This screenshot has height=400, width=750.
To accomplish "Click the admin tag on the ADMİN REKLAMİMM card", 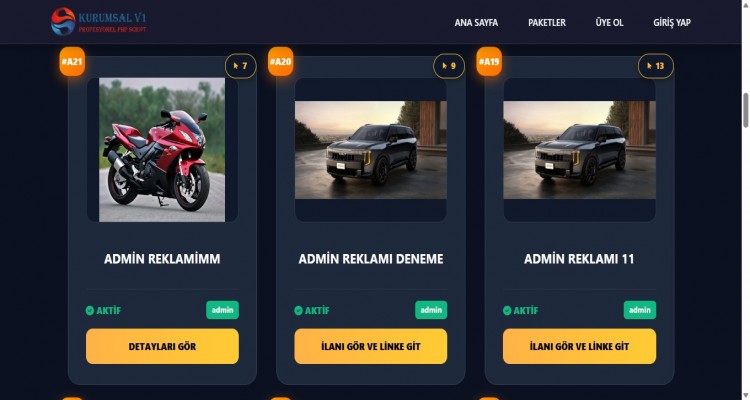I will [x=222, y=310].
